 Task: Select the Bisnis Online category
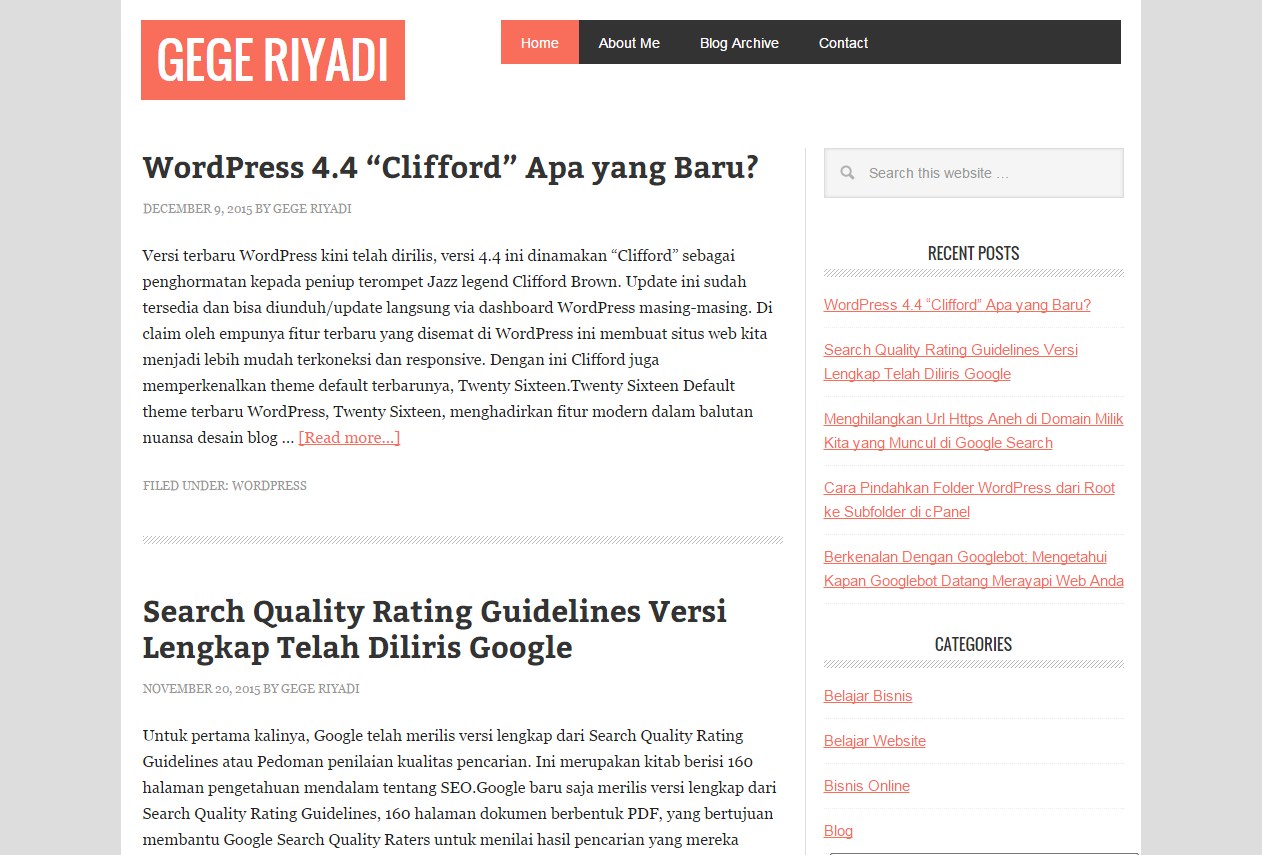point(867,786)
